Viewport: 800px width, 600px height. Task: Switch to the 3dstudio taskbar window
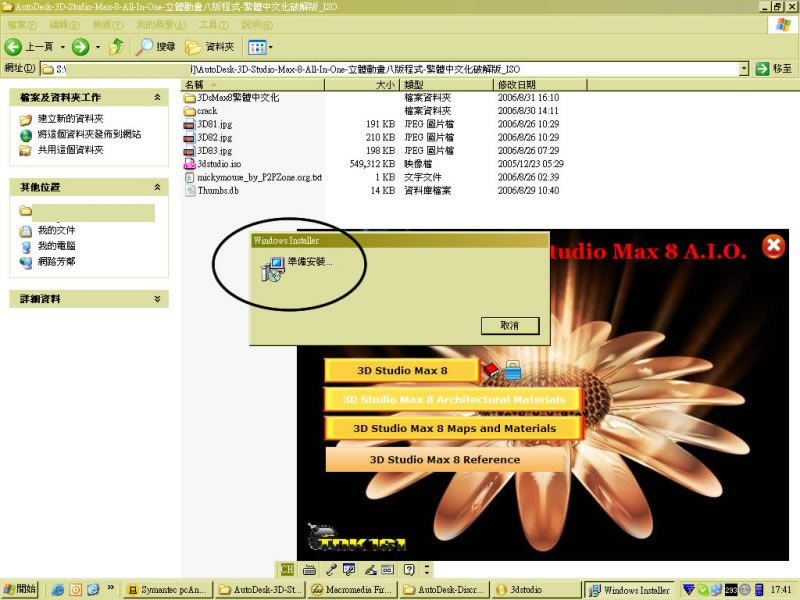536,590
